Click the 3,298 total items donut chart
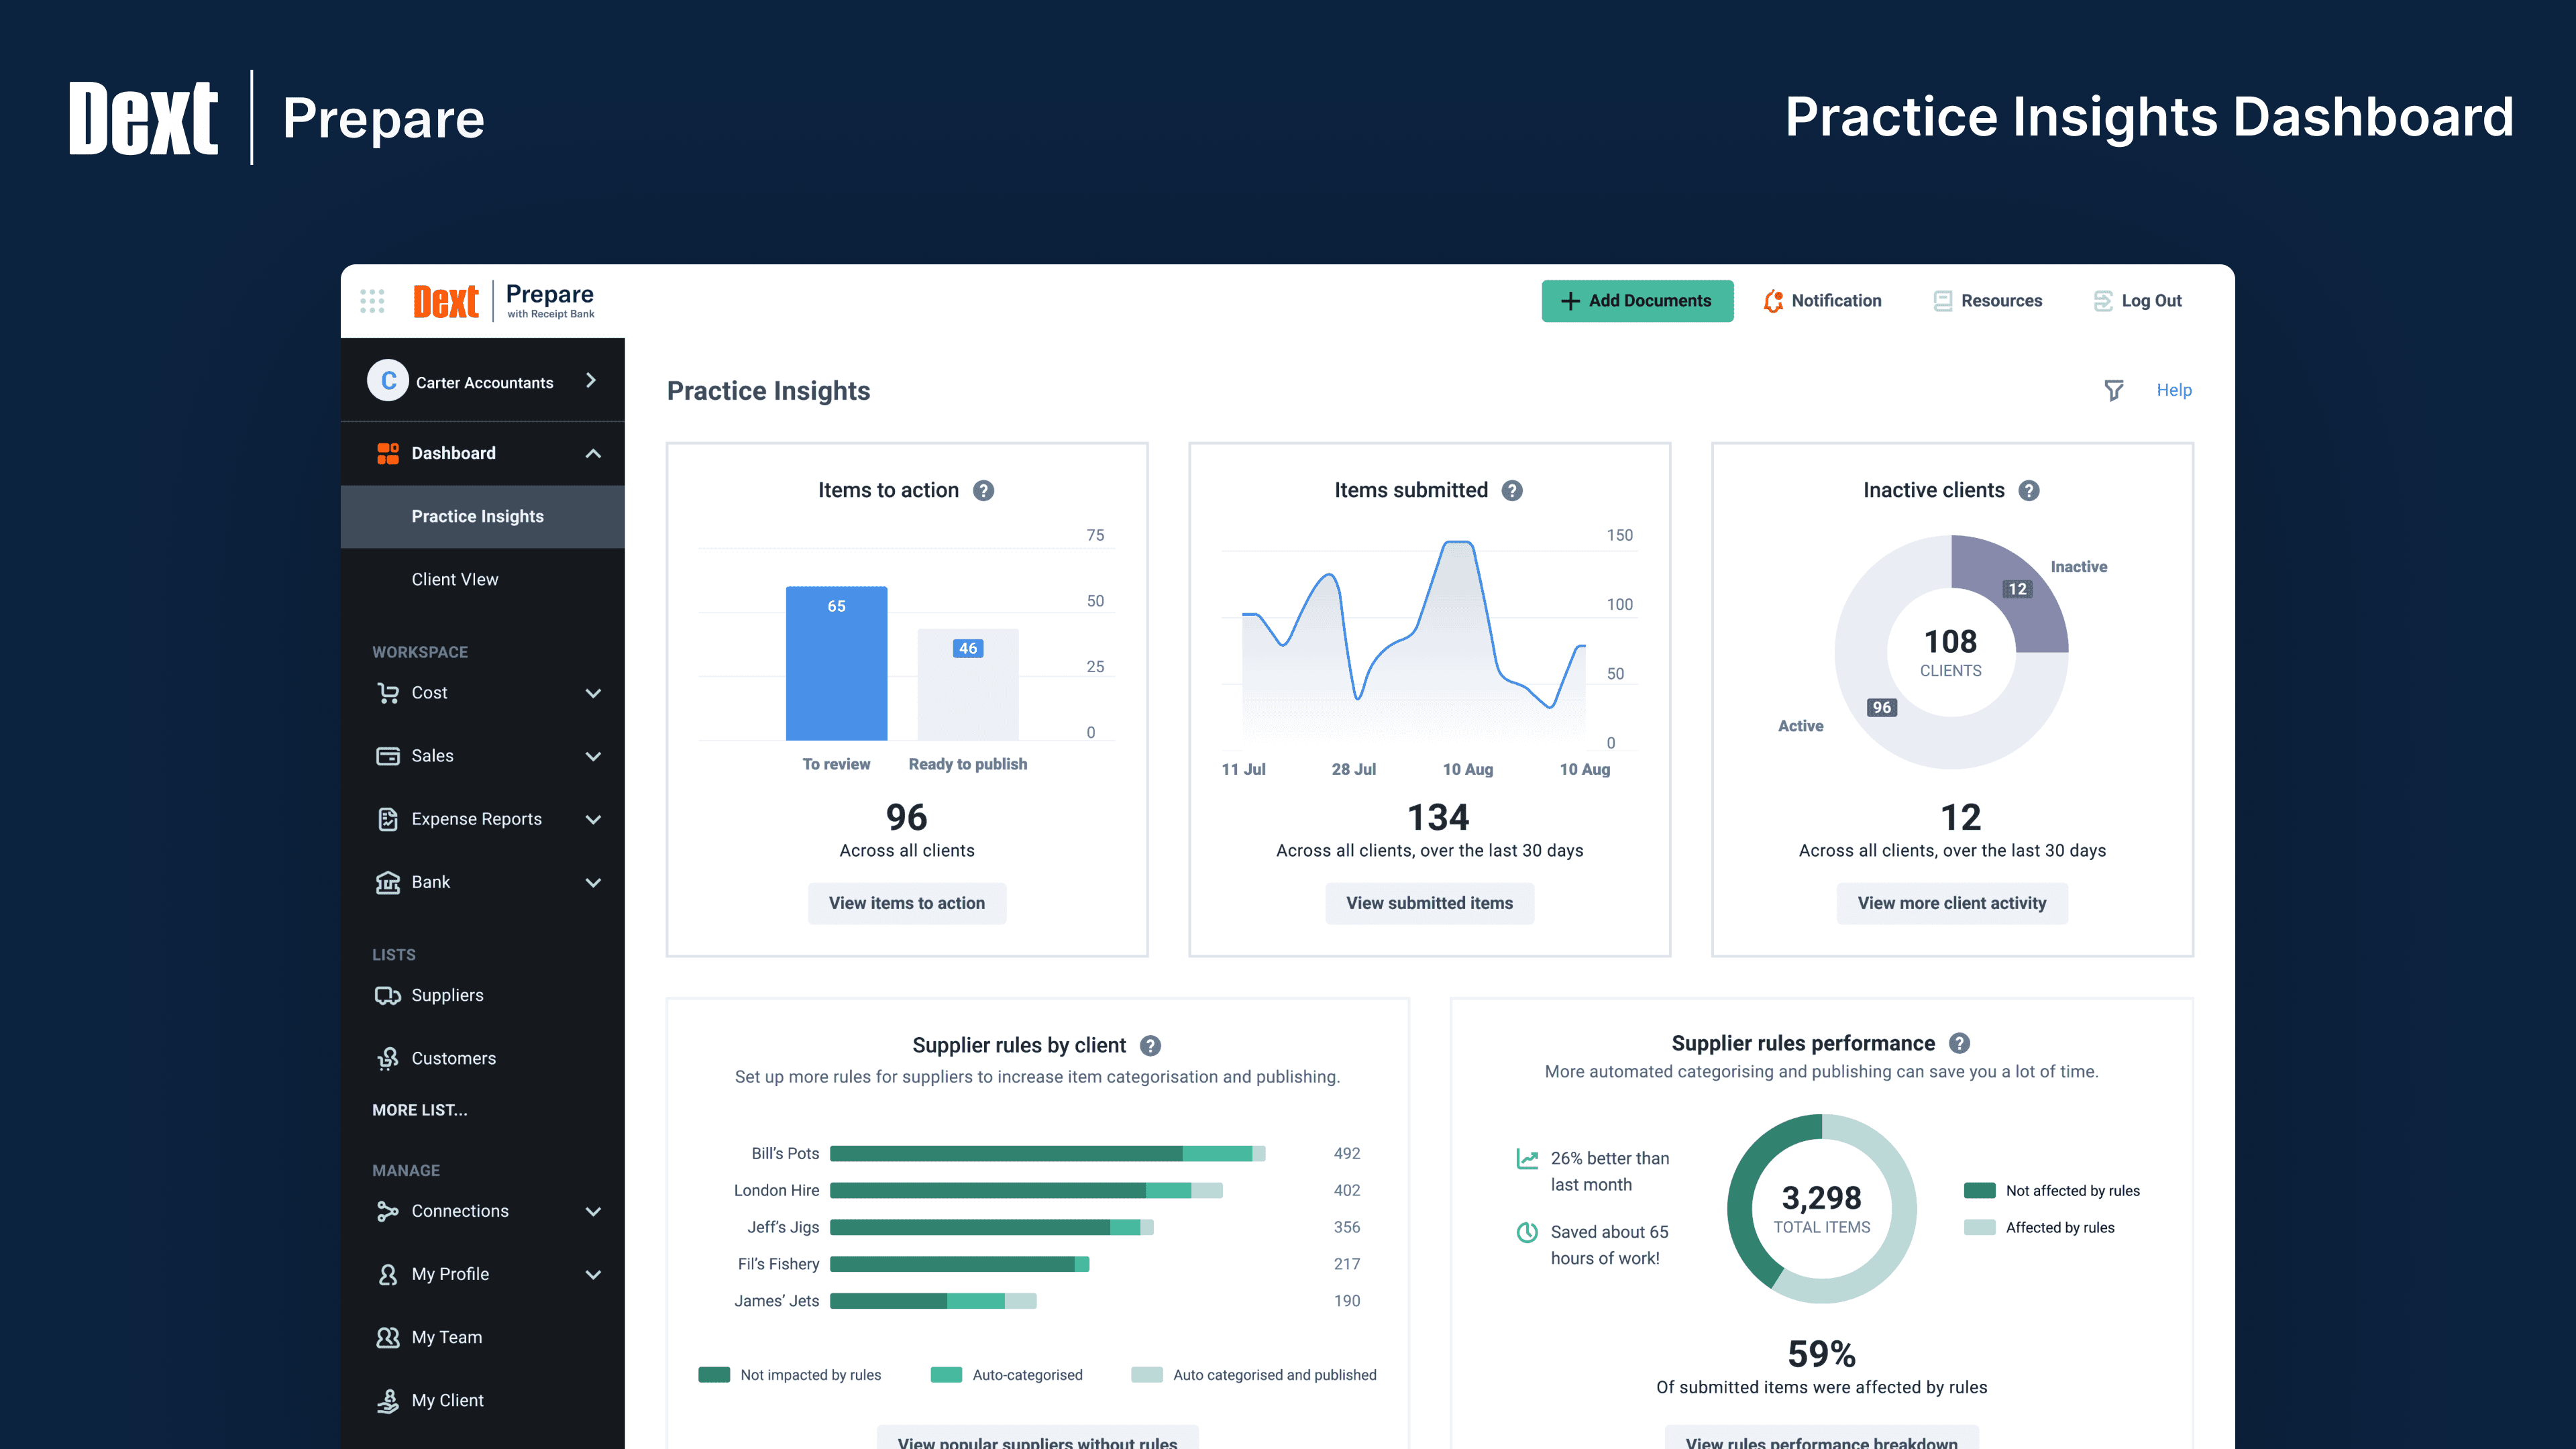Image resolution: width=2576 pixels, height=1449 pixels. [1821, 1208]
